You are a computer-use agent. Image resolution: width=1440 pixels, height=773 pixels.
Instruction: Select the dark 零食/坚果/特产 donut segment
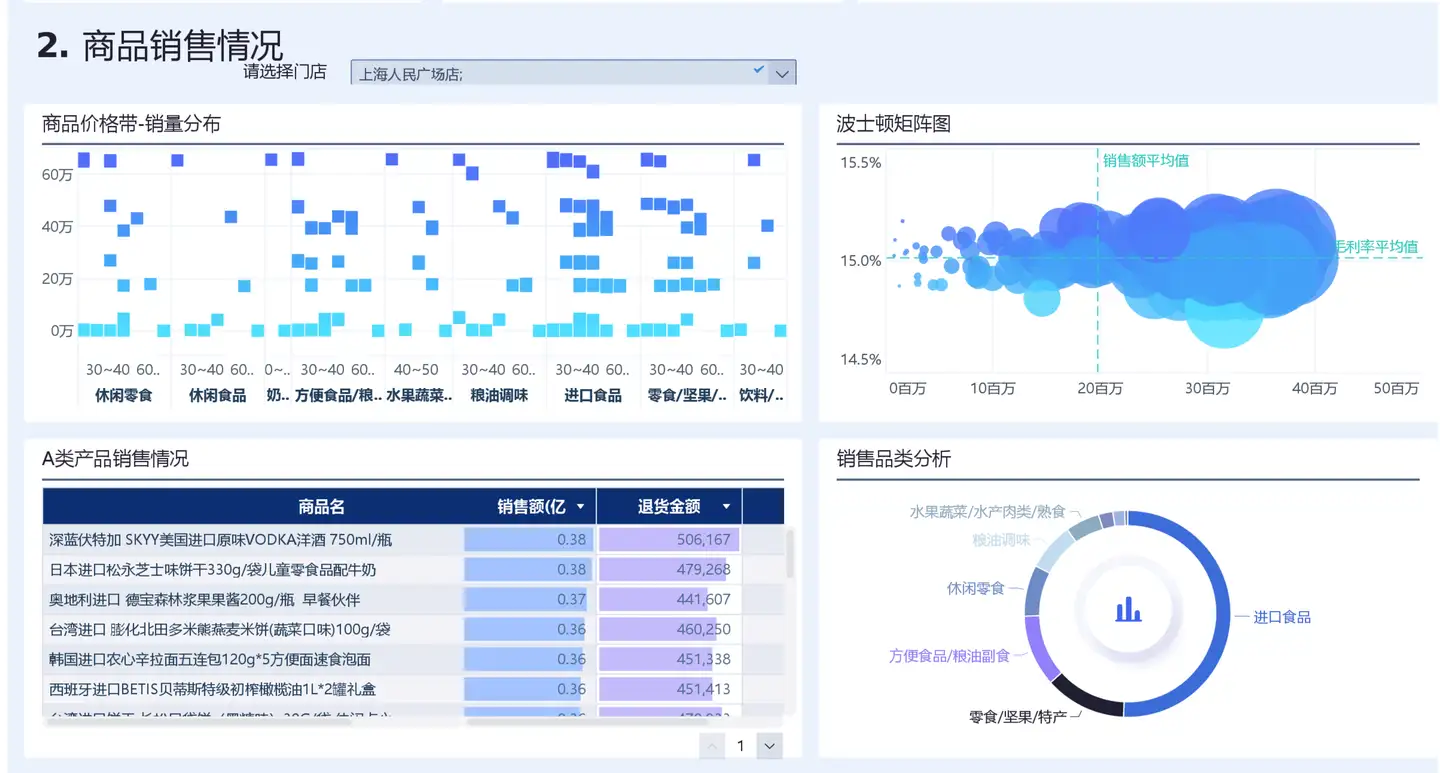[1086, 696]
